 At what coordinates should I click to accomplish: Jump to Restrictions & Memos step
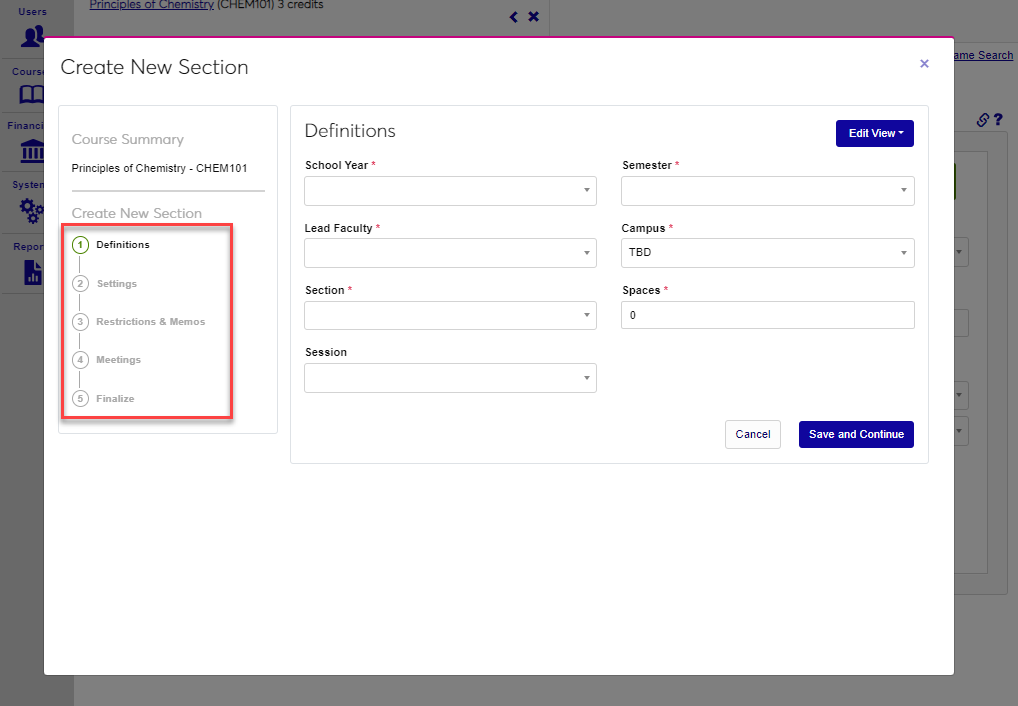(150, 322)
